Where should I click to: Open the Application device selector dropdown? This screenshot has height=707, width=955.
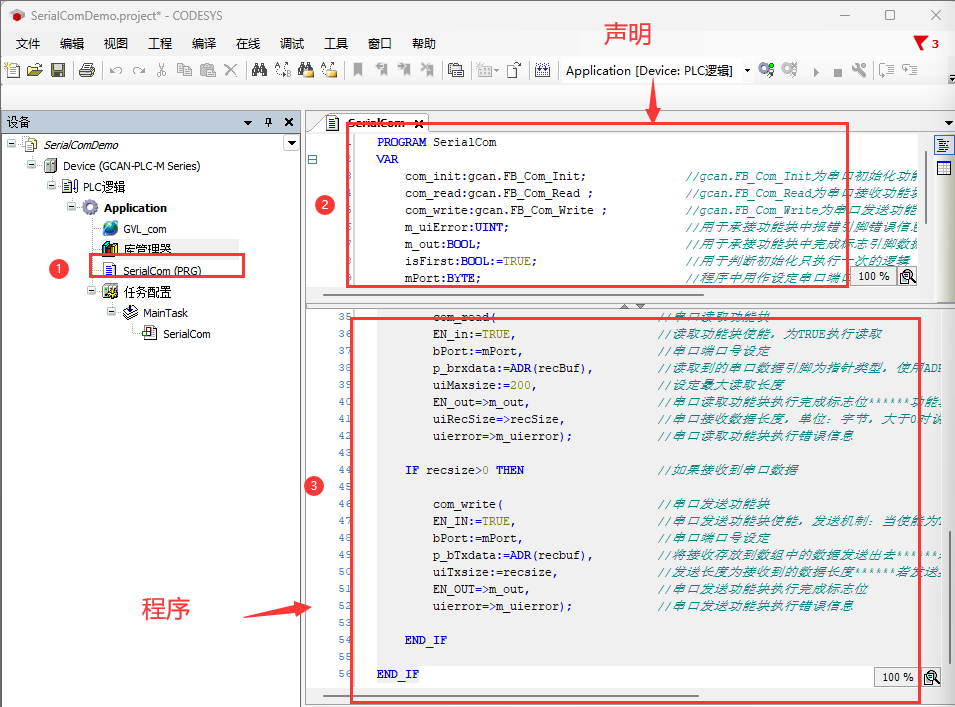(746, 71)
